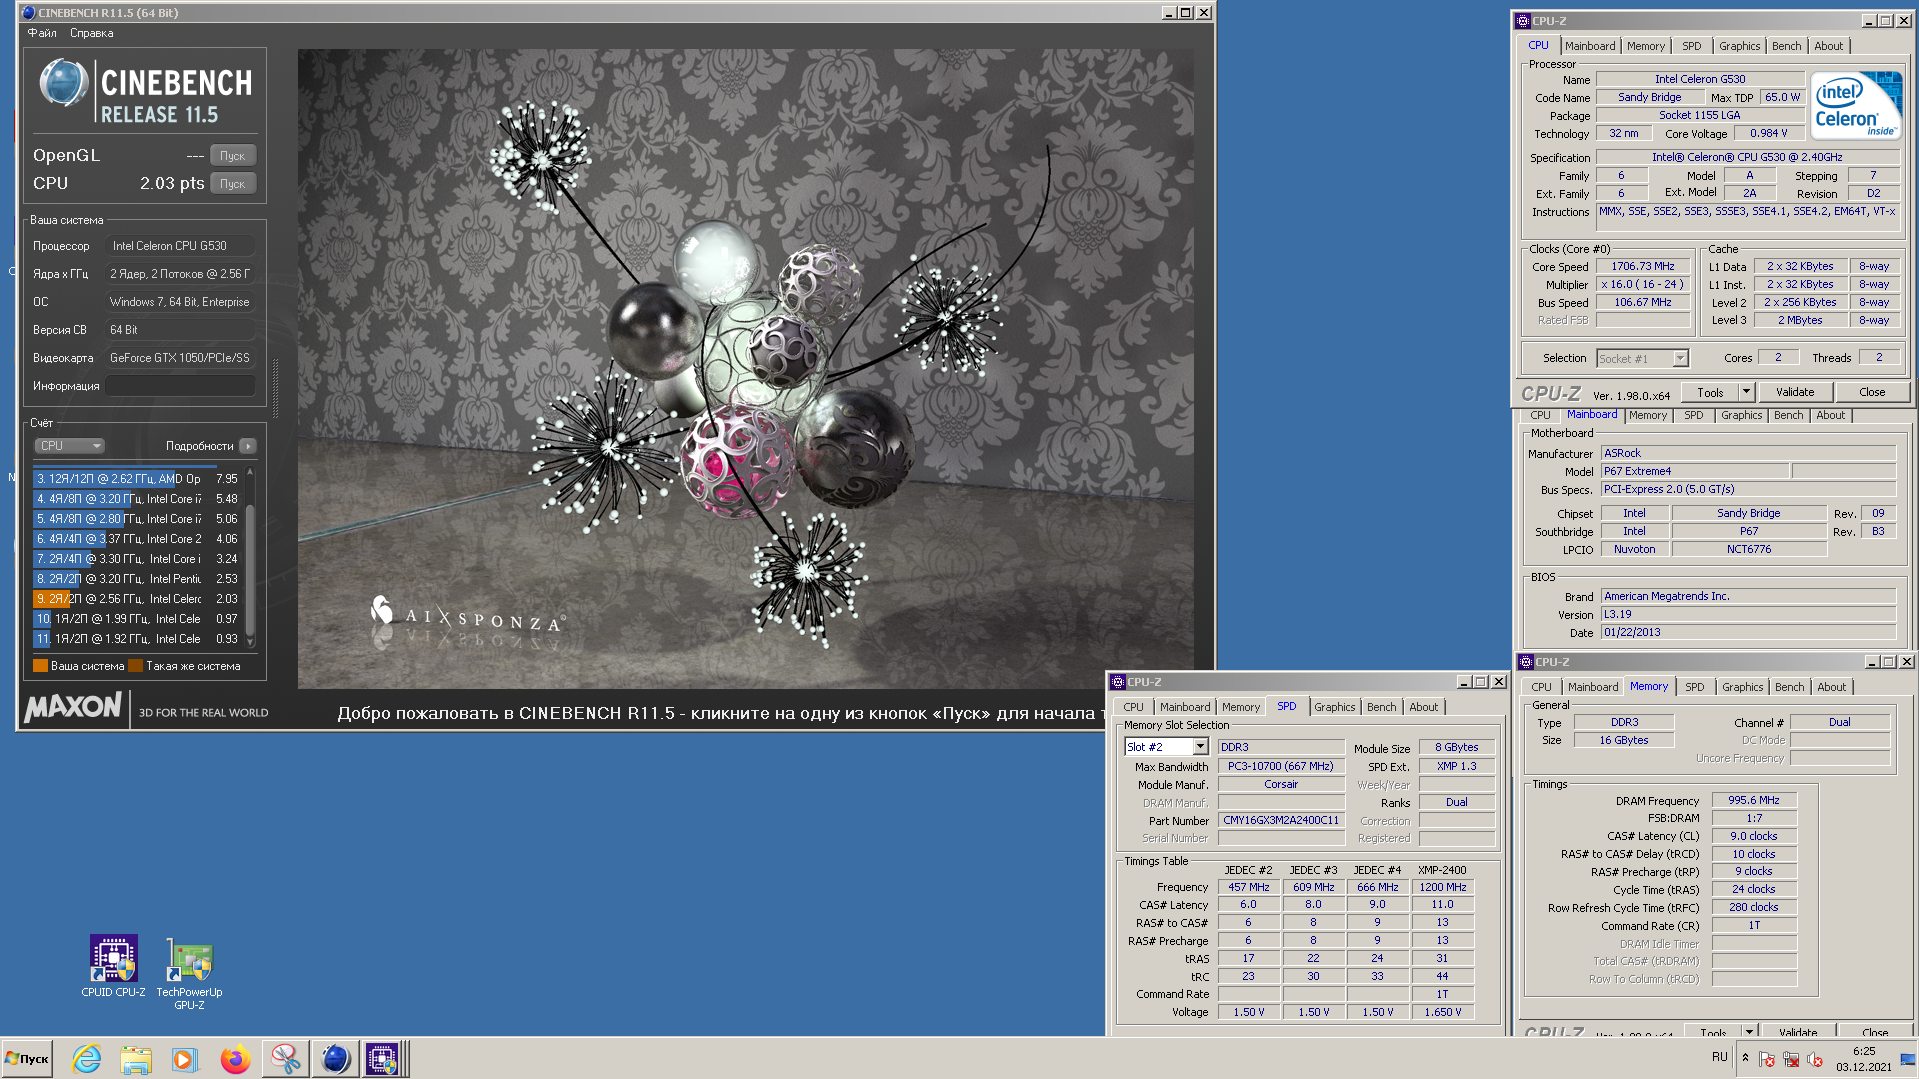Viewport: 1919px width, 1079px height.
Task: Click the Cinebench title bar application icon
Action: tap(28, 13)
